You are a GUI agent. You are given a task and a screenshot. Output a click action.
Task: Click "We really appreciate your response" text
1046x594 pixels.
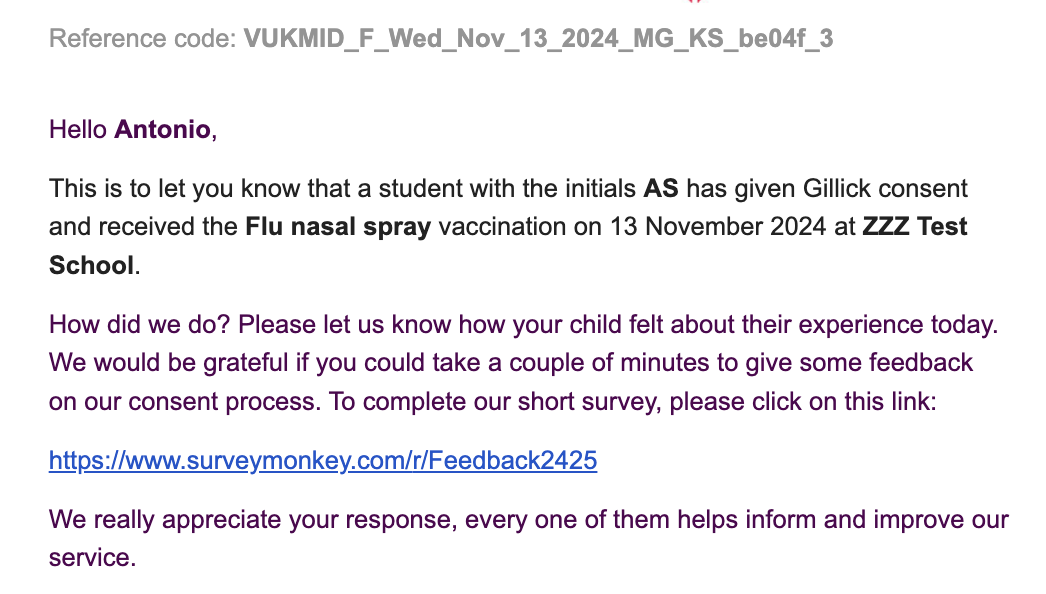coord(253,520)
